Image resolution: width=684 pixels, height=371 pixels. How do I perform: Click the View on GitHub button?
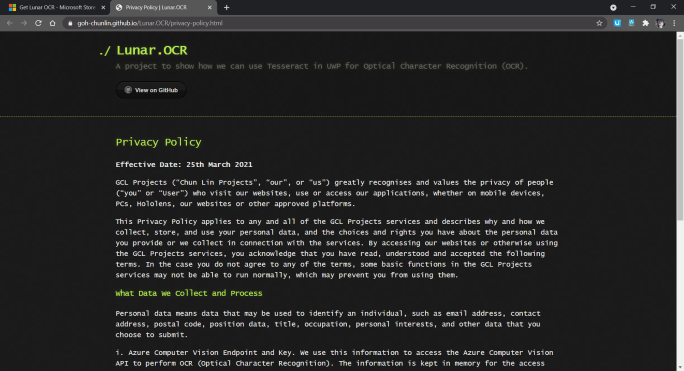[151, 90]
